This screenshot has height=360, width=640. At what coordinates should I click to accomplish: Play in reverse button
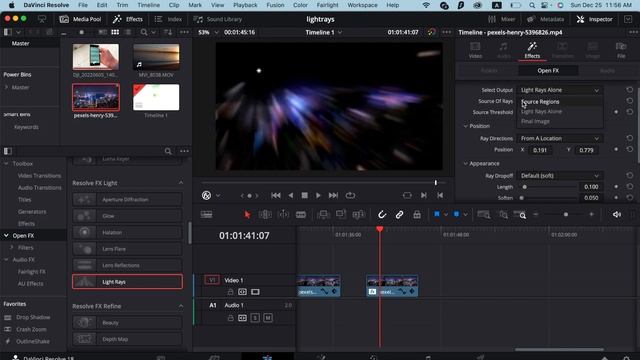(x=291, y=196)
